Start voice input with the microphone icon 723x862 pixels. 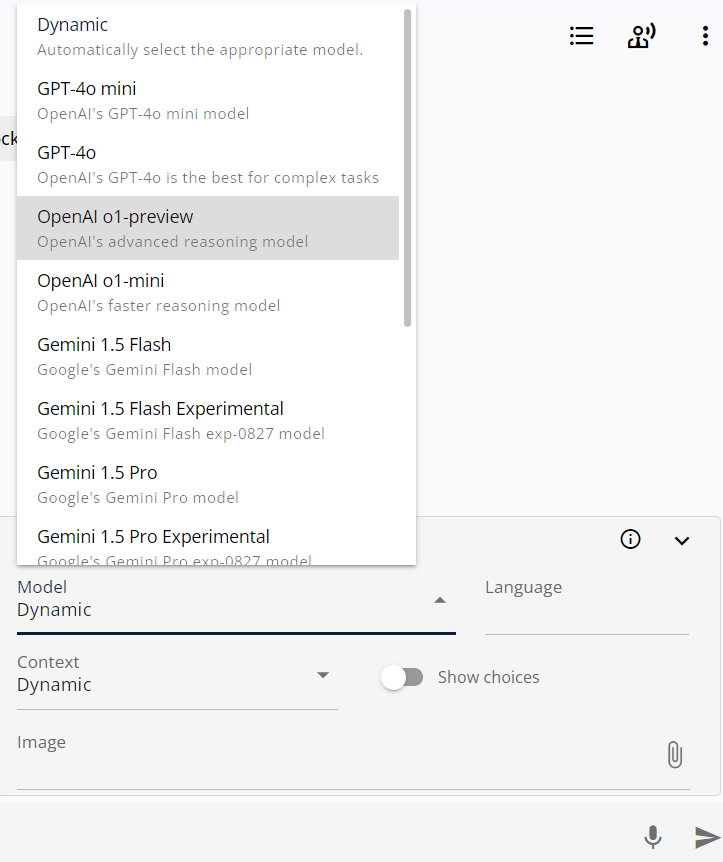pyautogui.click(x=653, y=837)
